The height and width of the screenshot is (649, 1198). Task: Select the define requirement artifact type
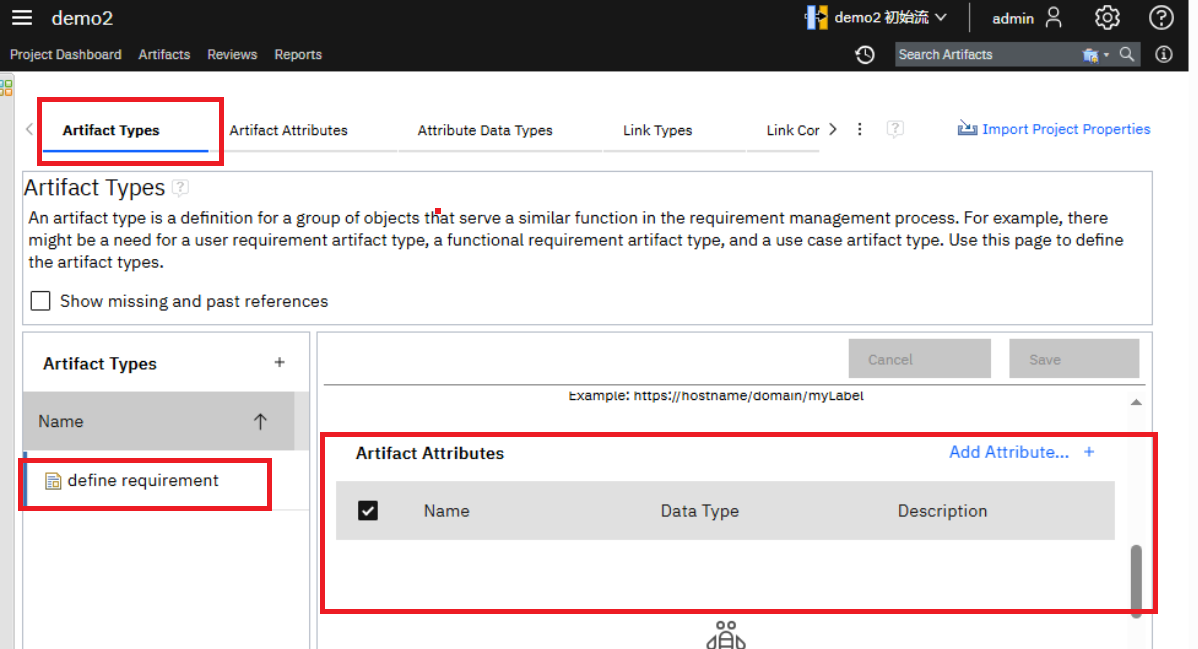tap(142, 481)
